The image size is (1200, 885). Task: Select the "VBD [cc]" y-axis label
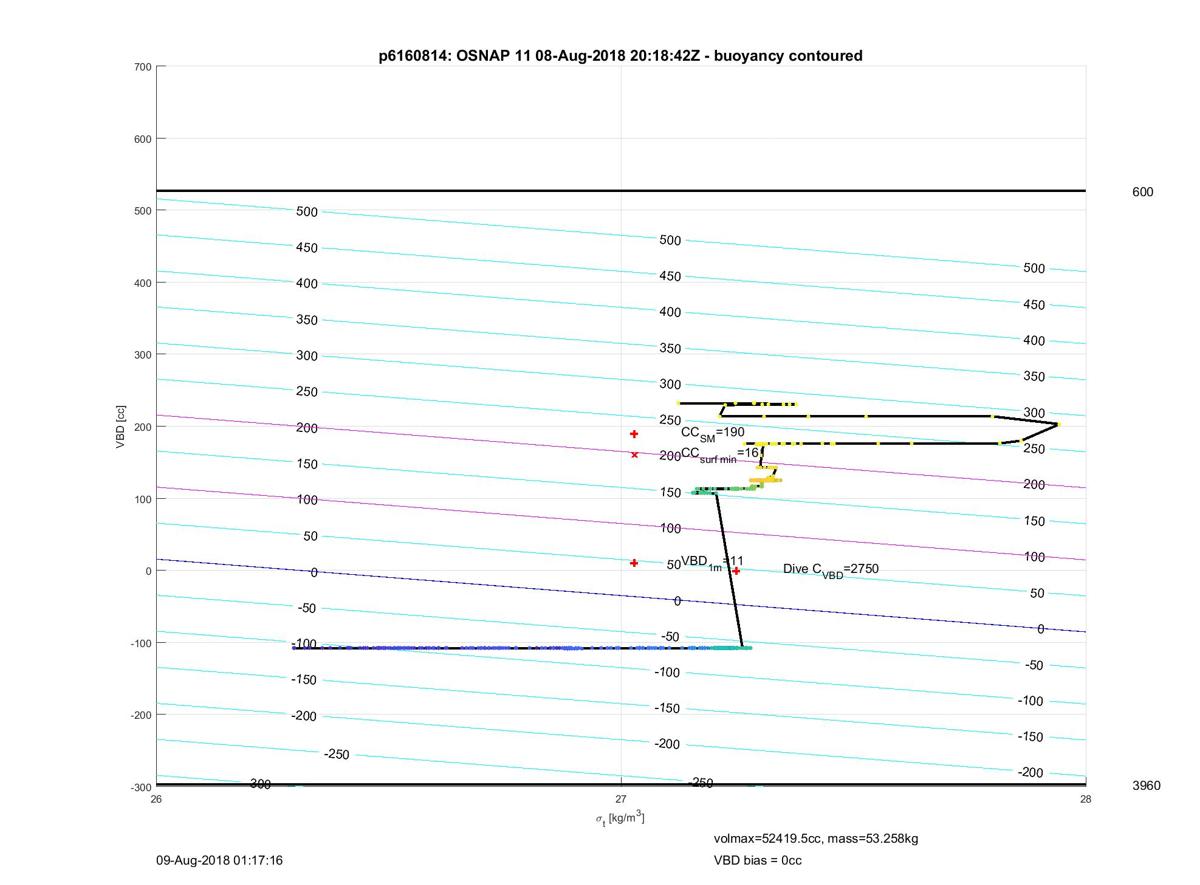[x=121, y=425]
